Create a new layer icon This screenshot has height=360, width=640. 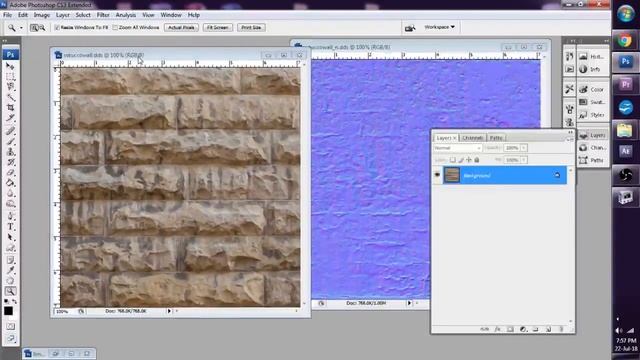coord(548,329)
